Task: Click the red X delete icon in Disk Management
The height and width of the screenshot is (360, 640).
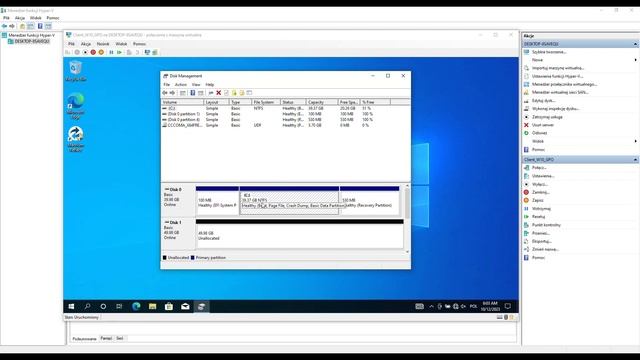Action: tap(218, 93)
